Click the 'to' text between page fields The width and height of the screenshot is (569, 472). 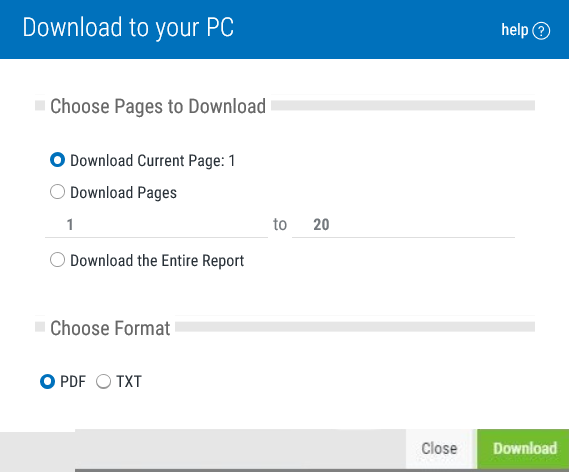pyautogui.click(x=280, y=225)
